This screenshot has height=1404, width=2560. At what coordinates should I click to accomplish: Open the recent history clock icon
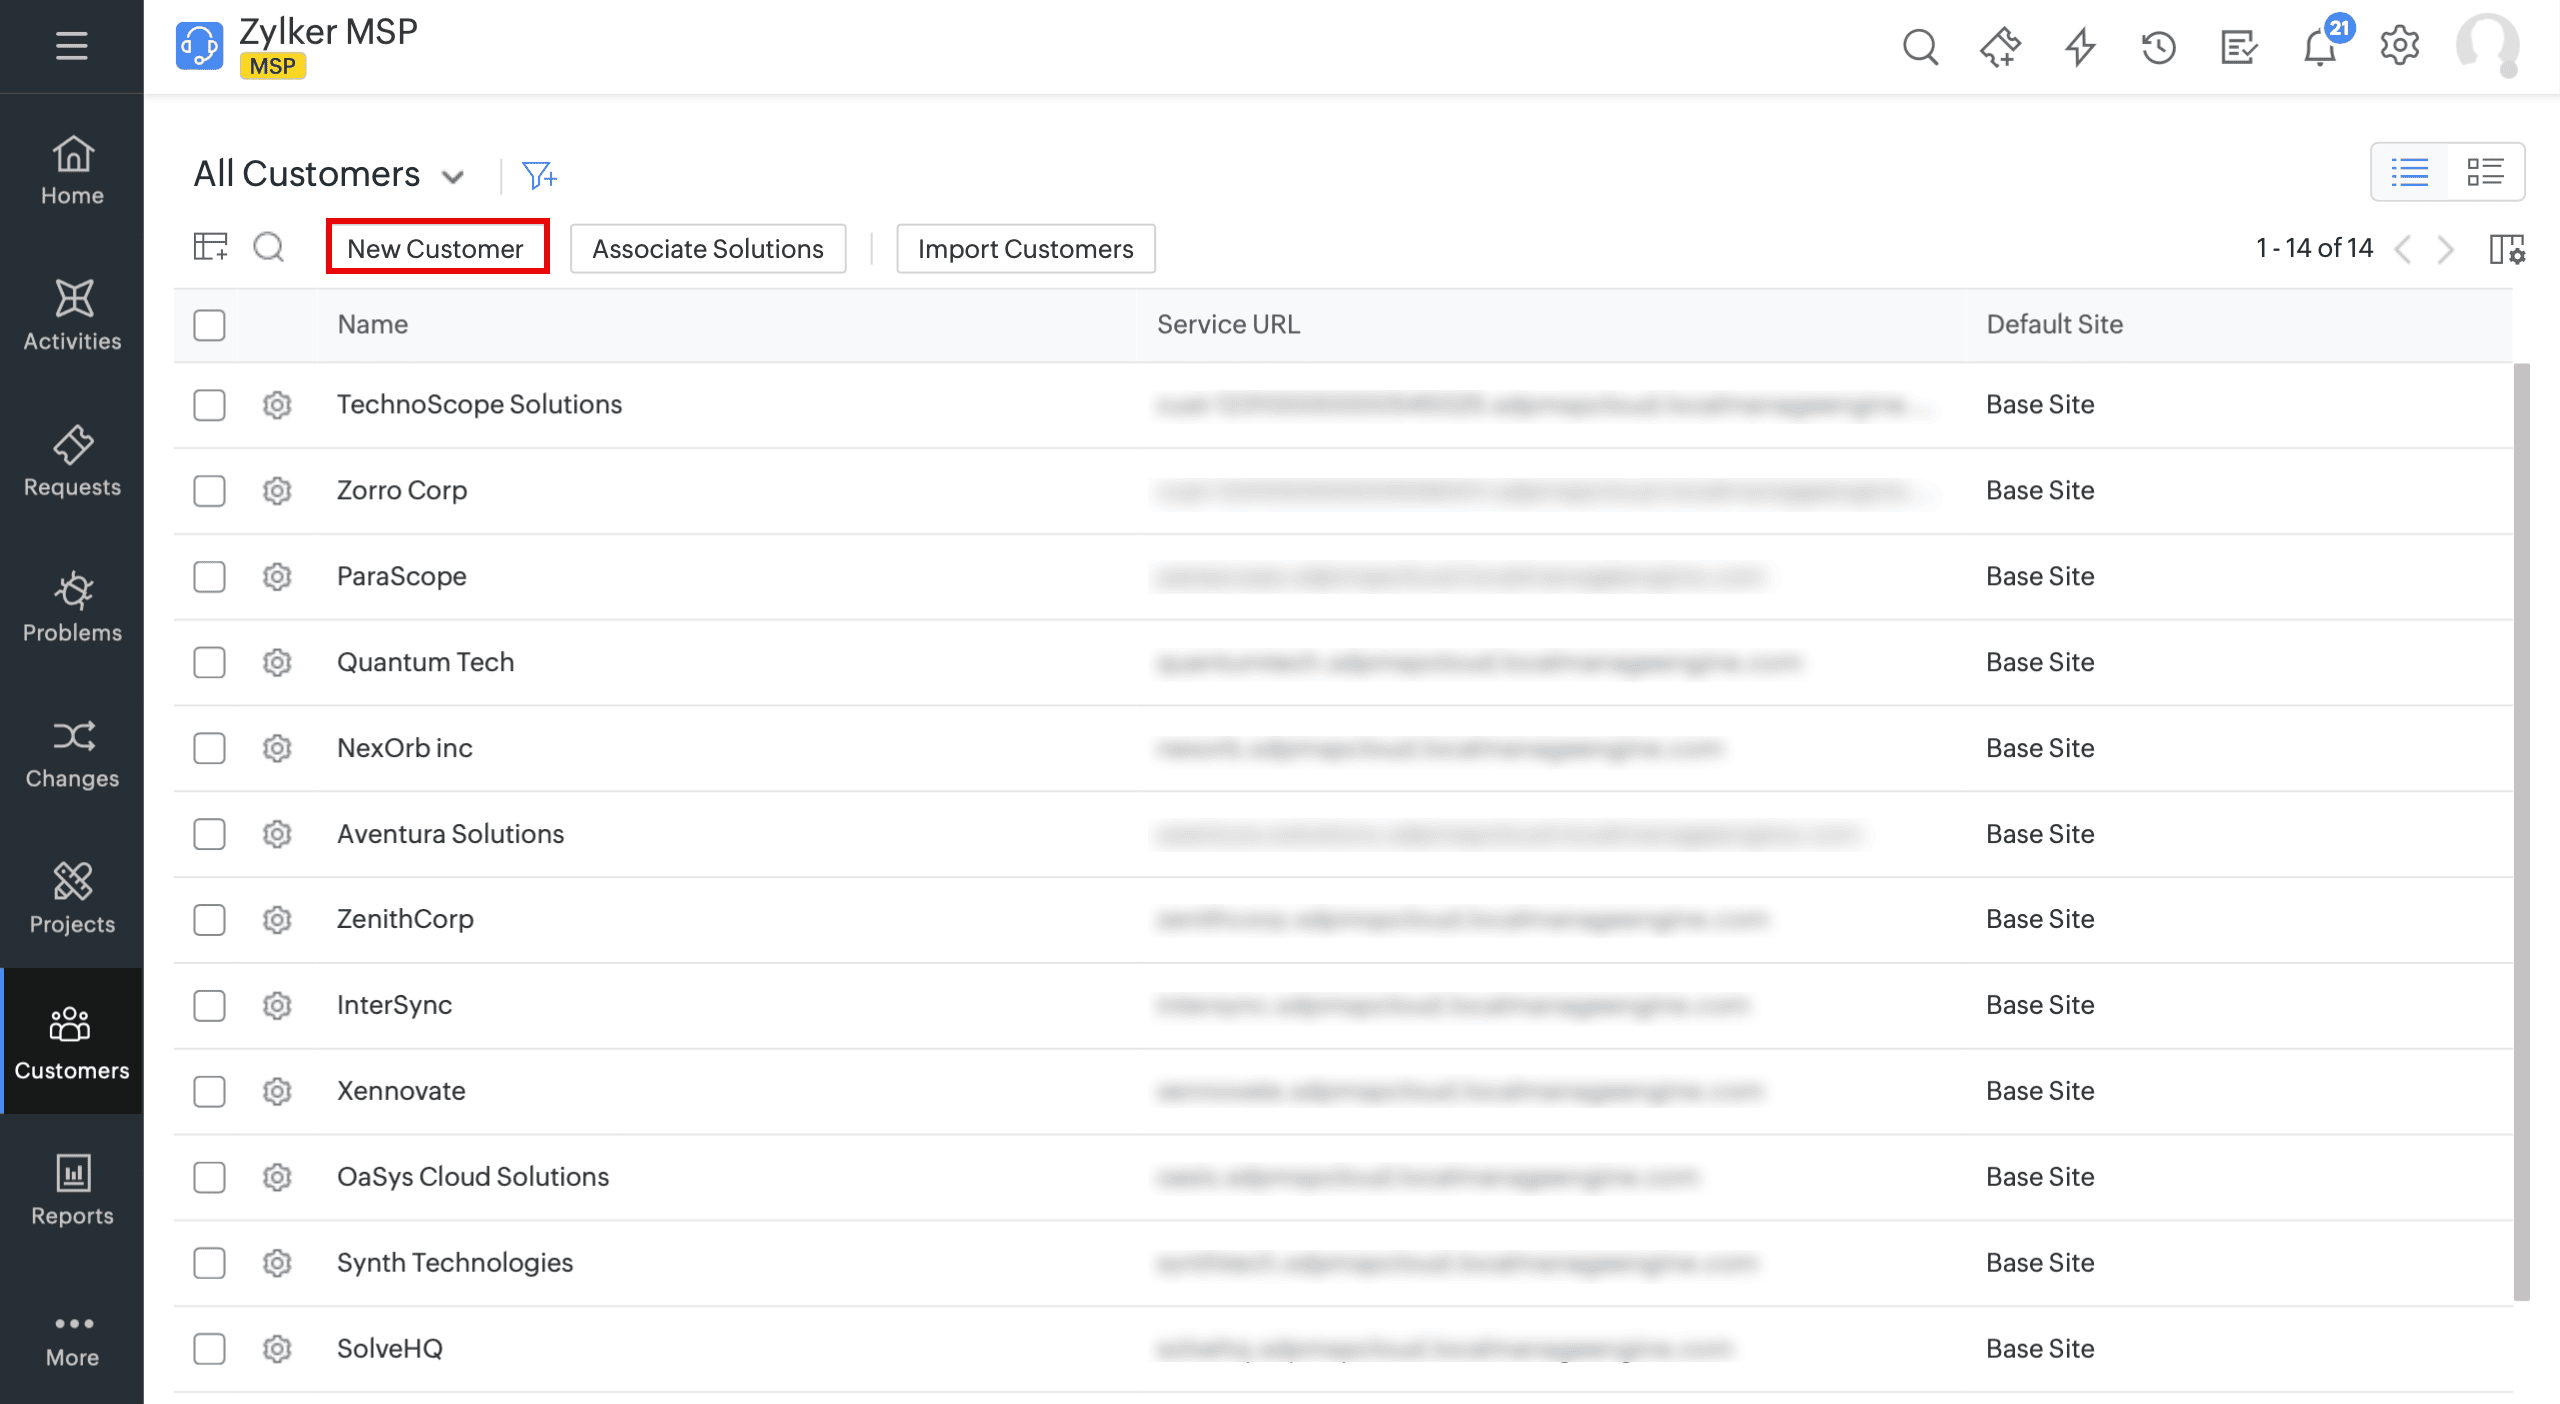(x=2159, y=47)
